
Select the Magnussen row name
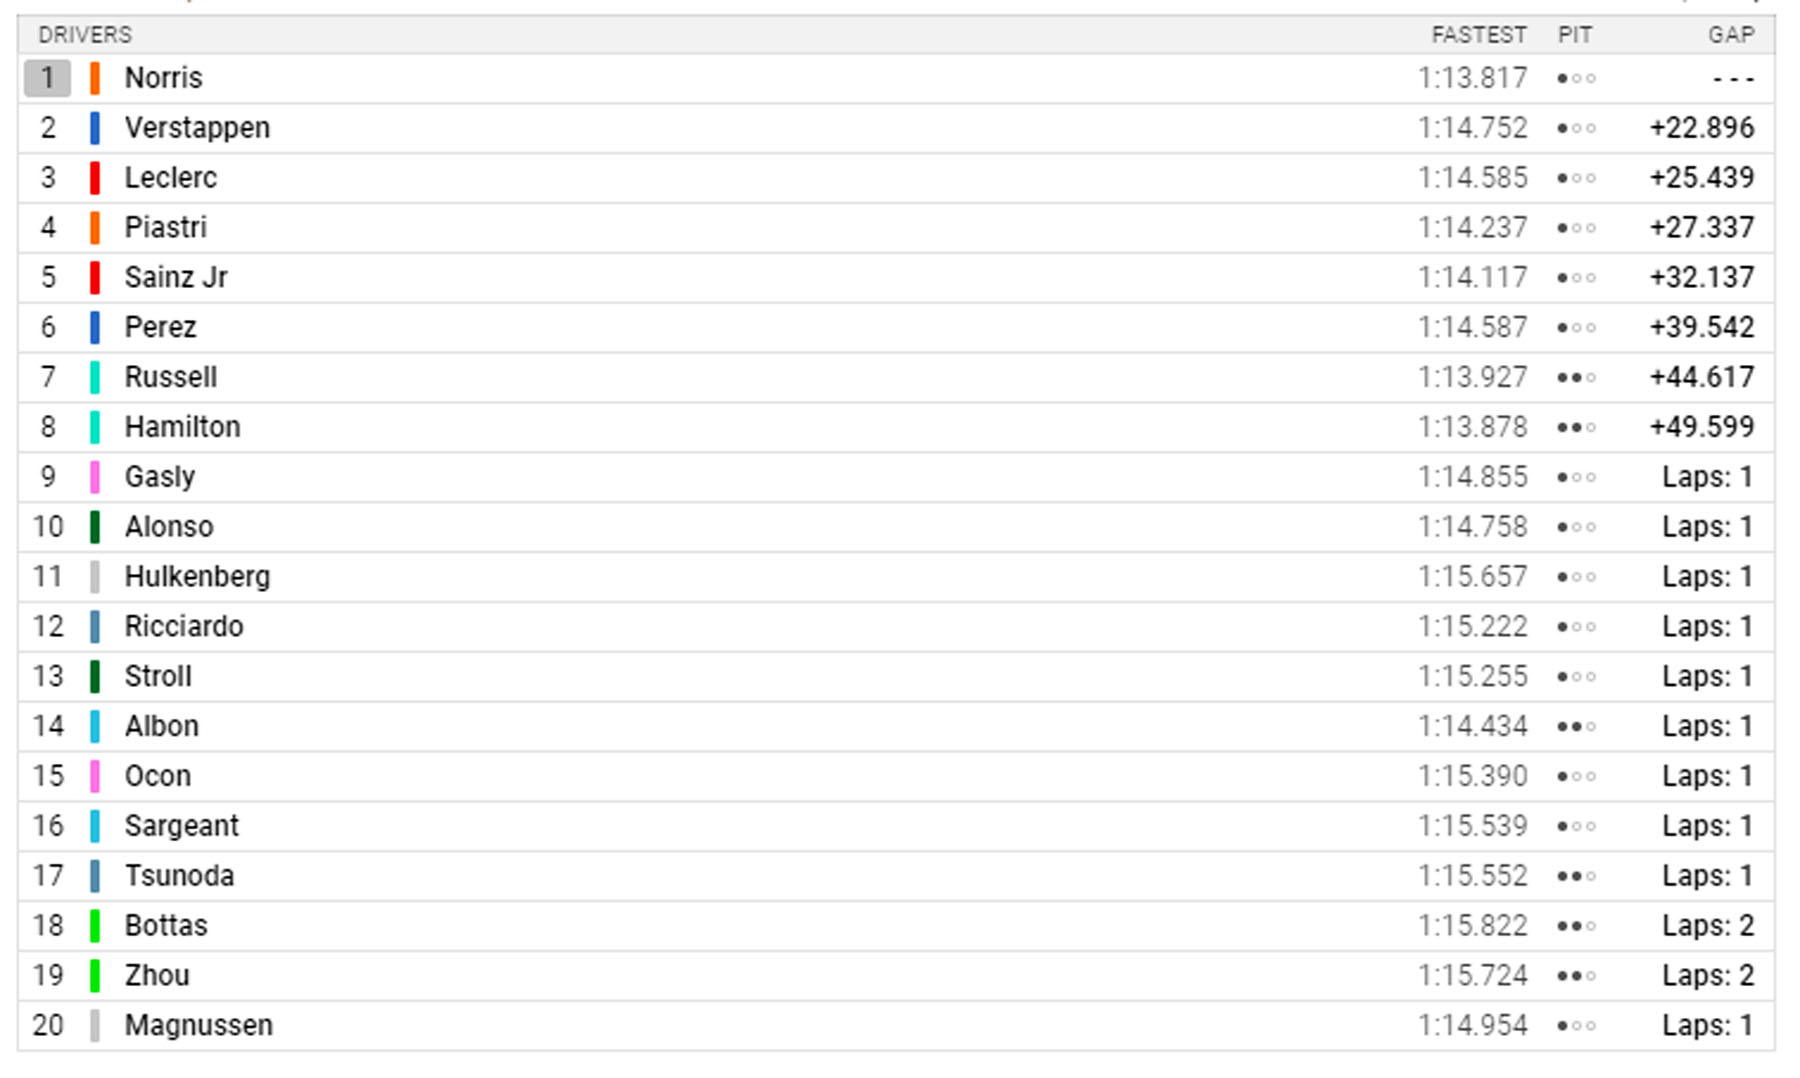tap(198, 1025)
